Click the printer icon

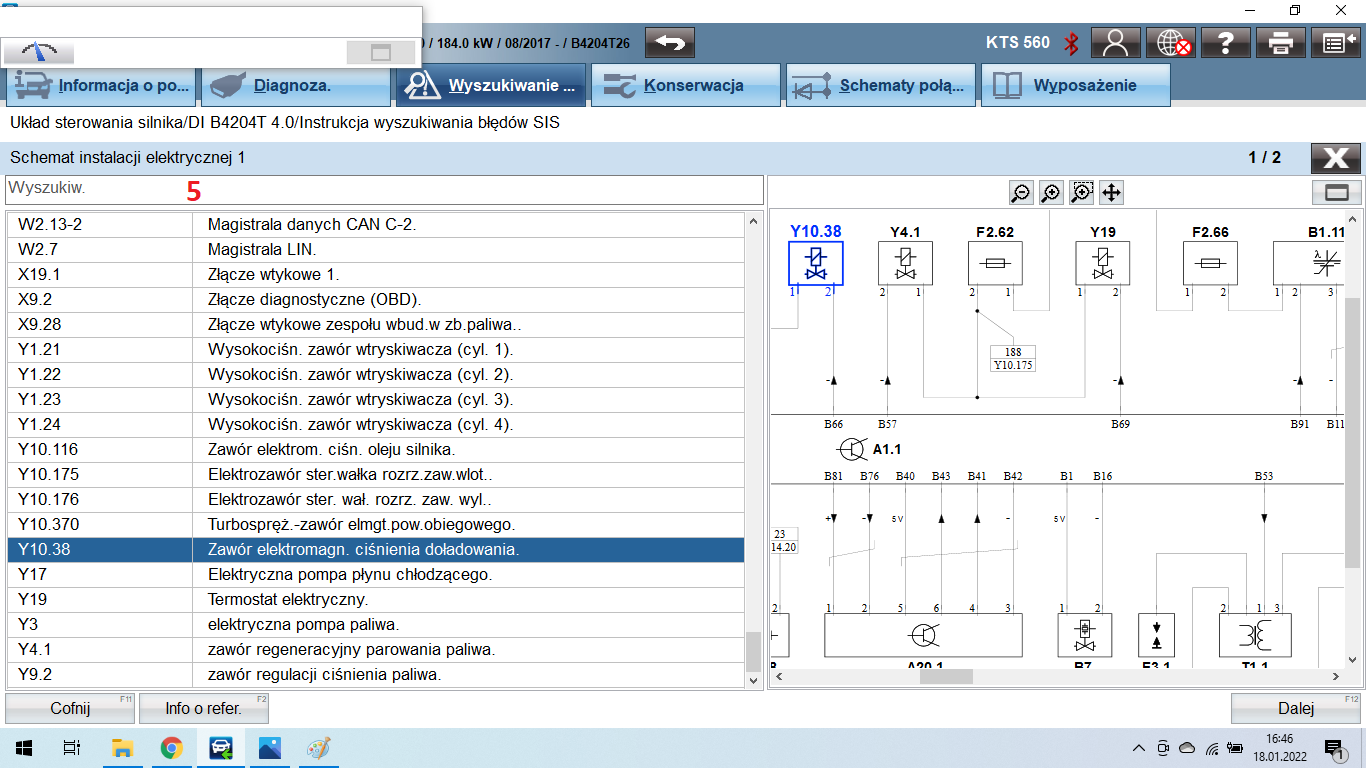point(1281,43)
